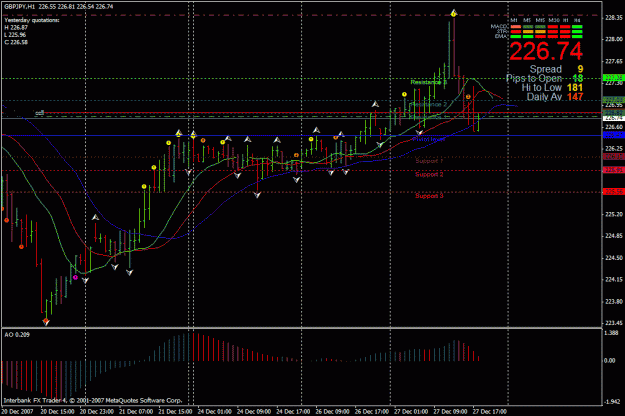This screenshot has width=625, height=416.
Task: Click the blue pivot price tag on axis
Action: click(x=613, y=135)
